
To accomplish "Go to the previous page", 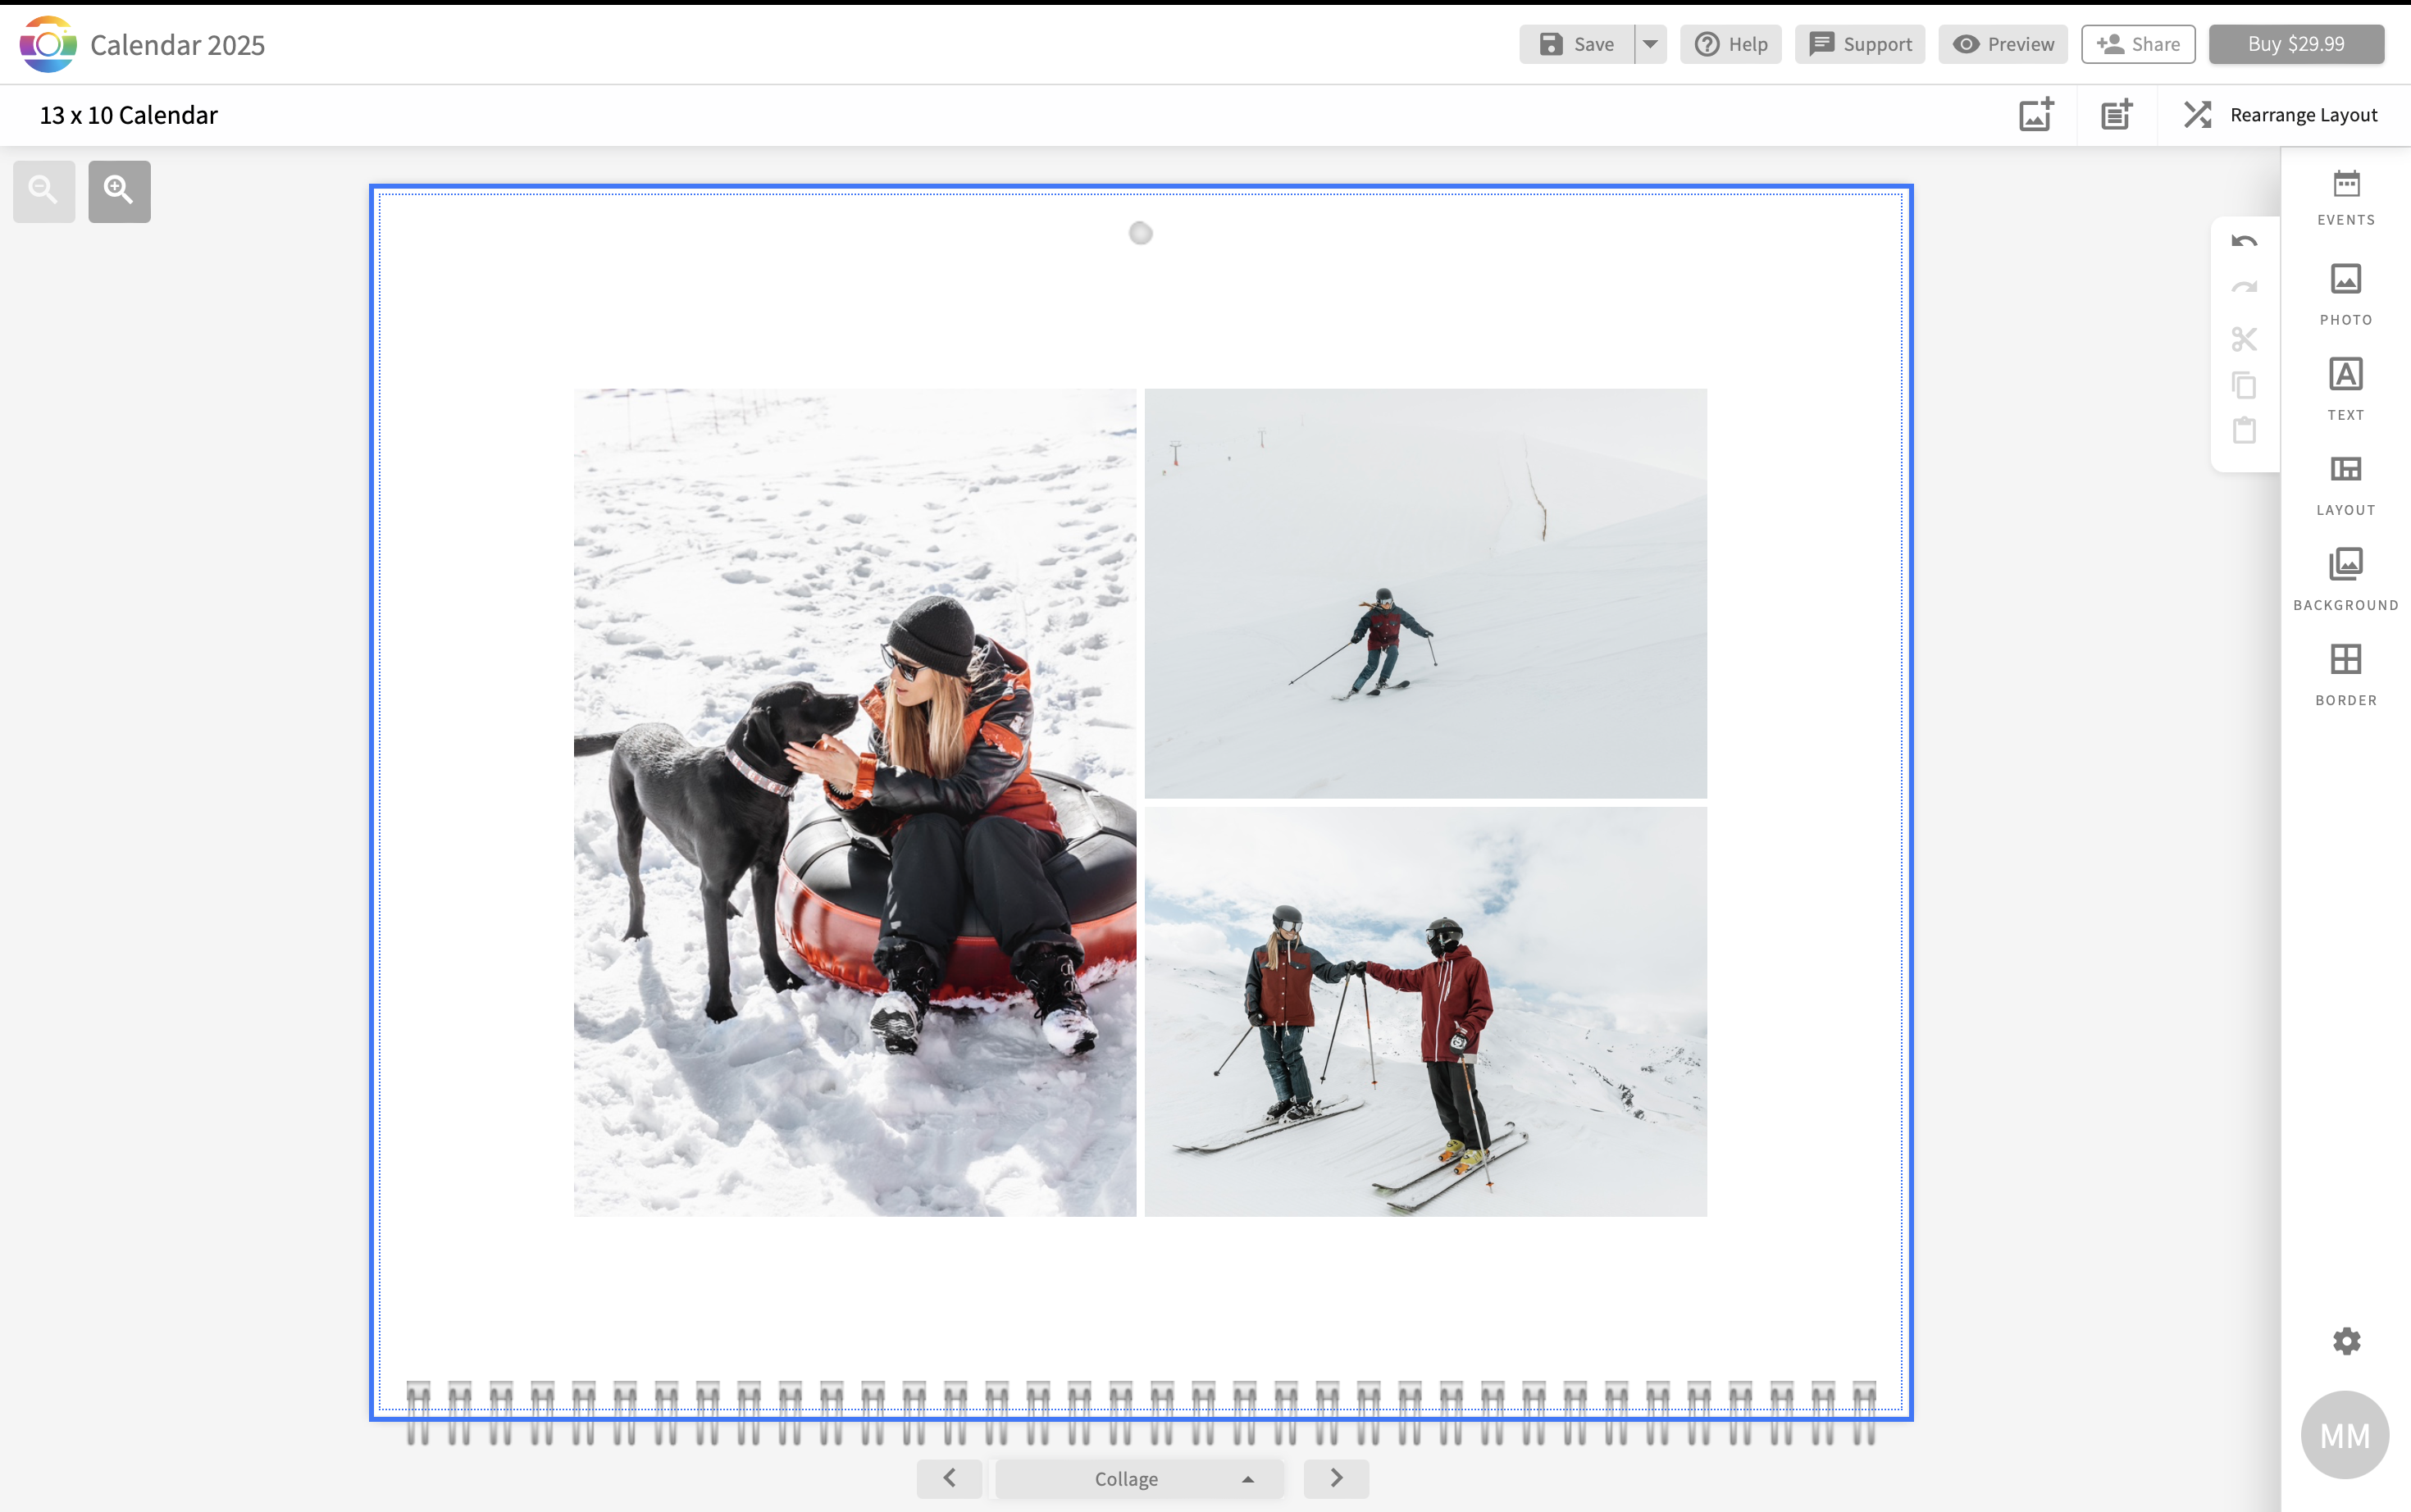I will [x=949, y=1478].
